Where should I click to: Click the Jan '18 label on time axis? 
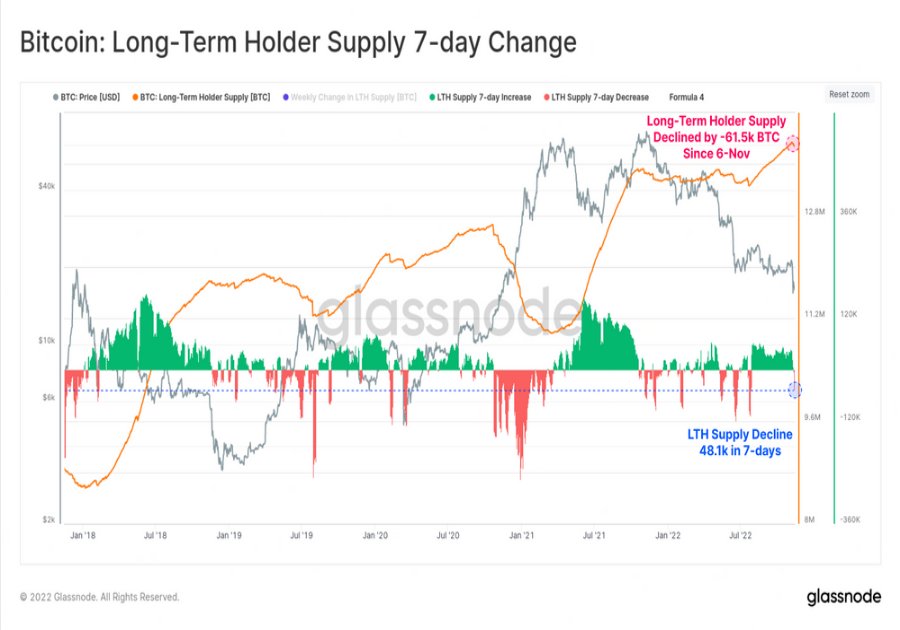click(x=83, y=535)
